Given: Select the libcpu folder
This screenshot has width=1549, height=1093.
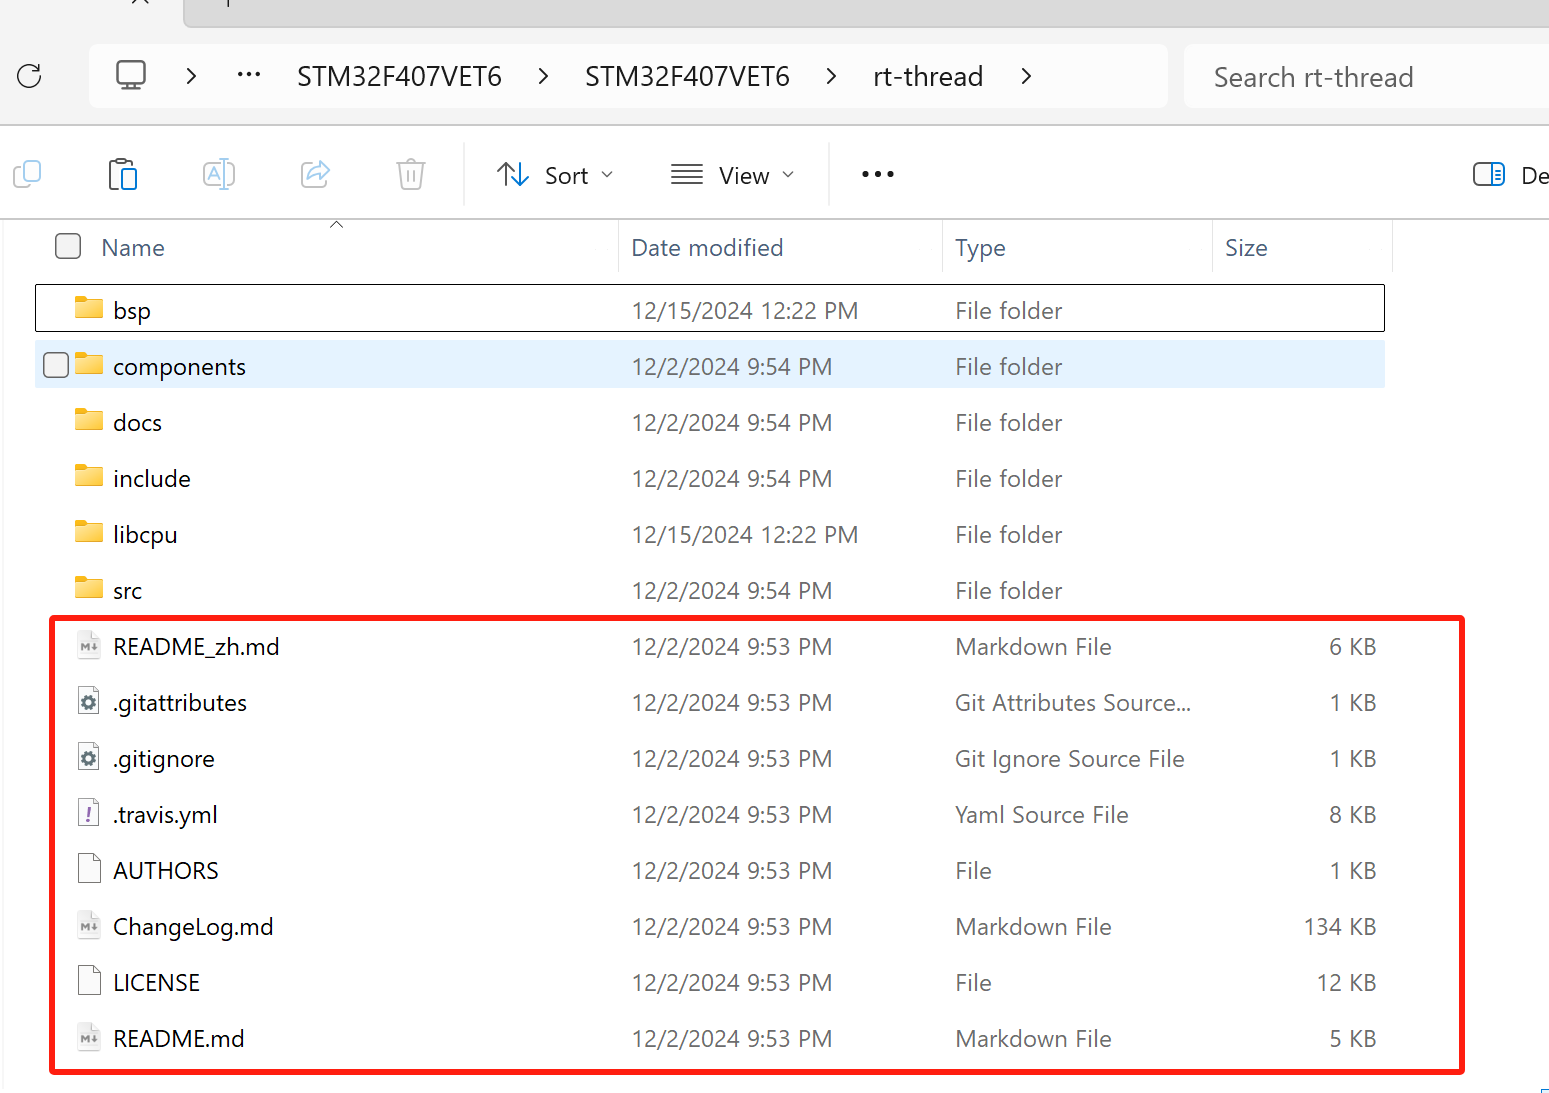Looking at the screenshot, I should 145,535.
